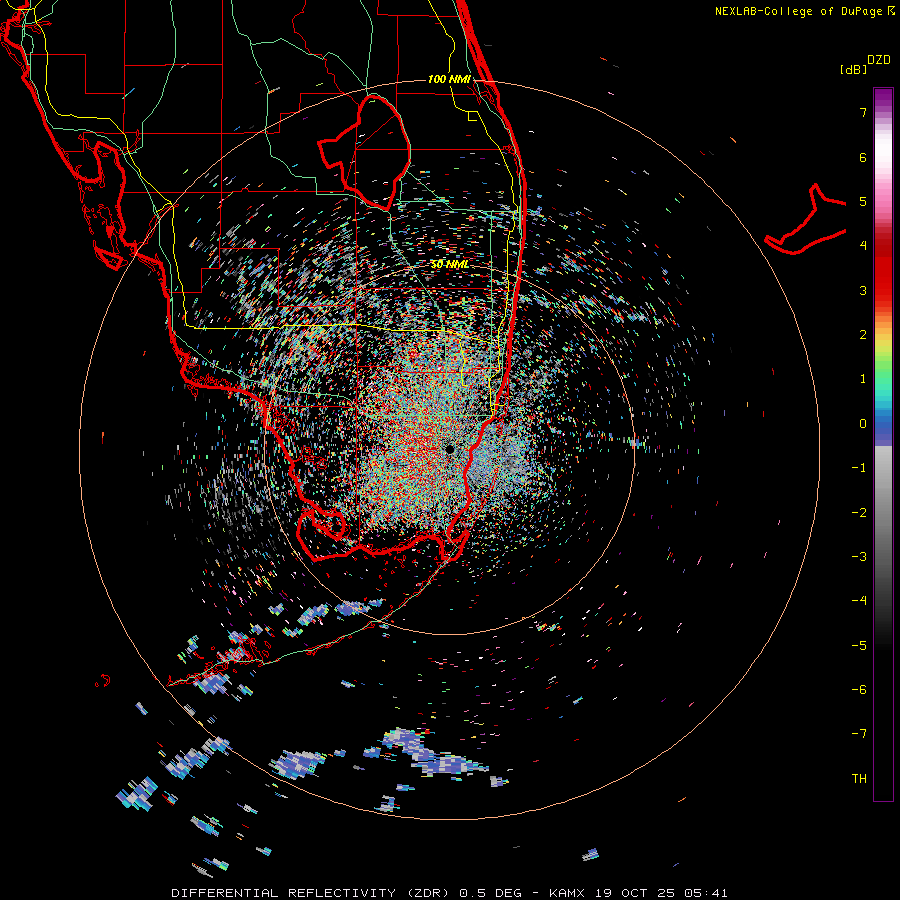This screenshot has width=900, height=900.
Task: Click the 50 NMI range ring label
Action: (x=449, y=265)
